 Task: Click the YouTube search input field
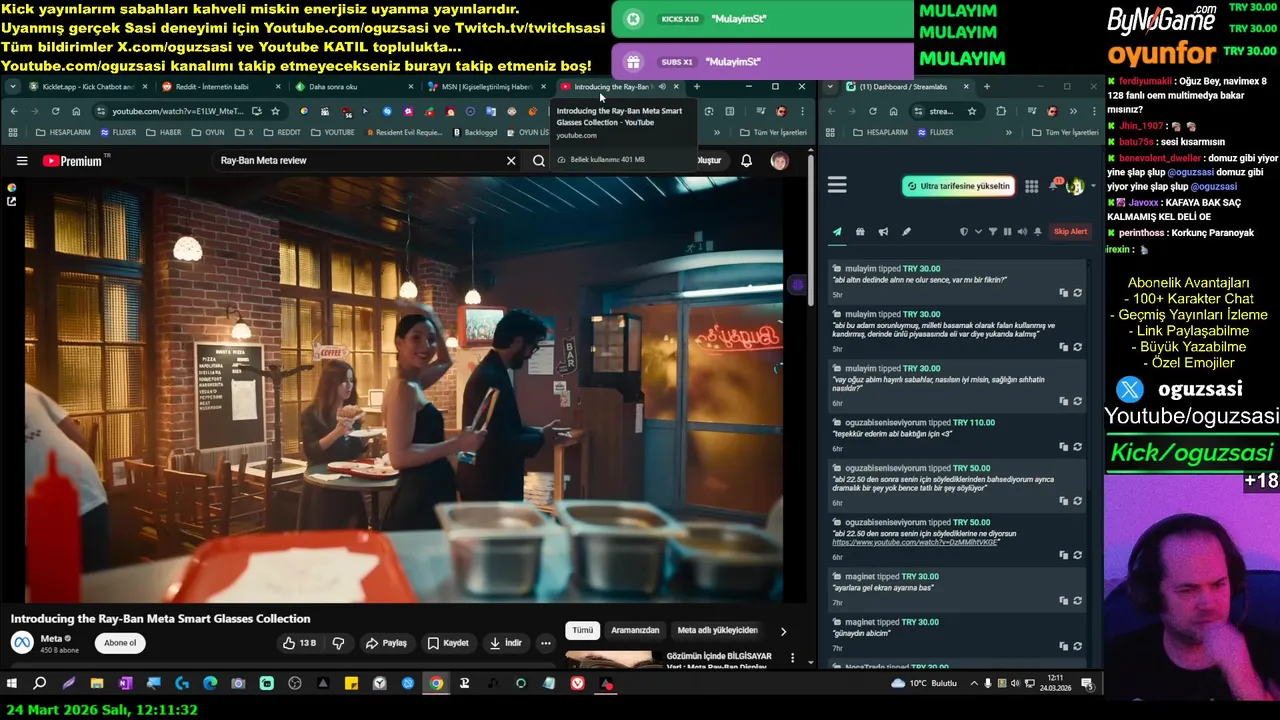[360, 160]
